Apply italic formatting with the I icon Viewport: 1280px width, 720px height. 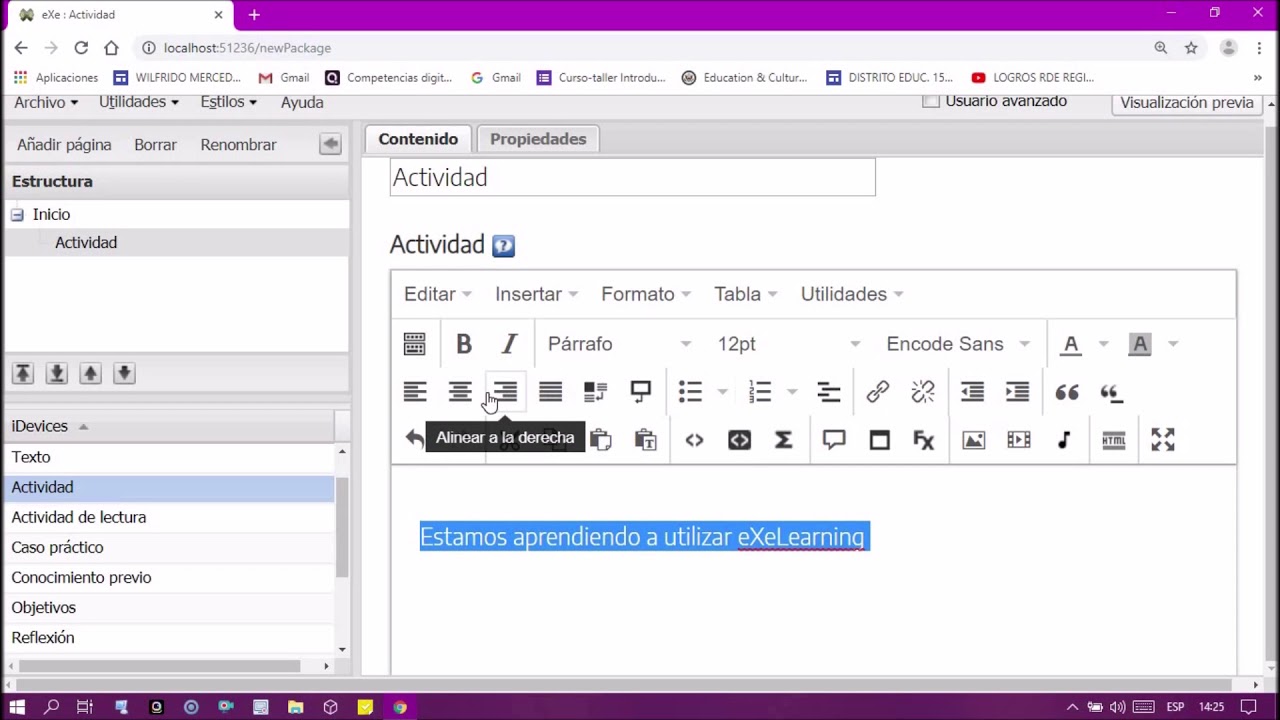(x=509, y=344)
